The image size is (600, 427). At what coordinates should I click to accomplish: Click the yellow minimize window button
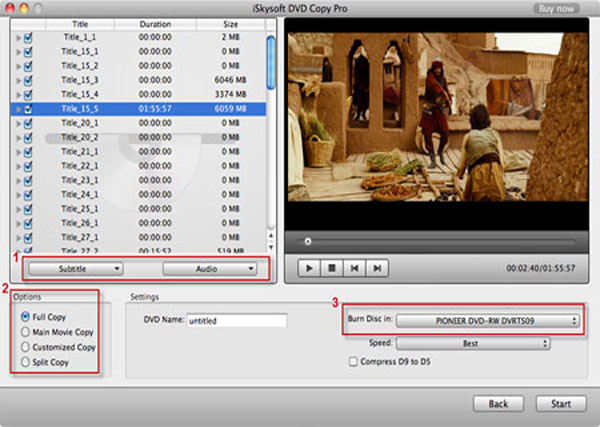[x=24, y=8]
